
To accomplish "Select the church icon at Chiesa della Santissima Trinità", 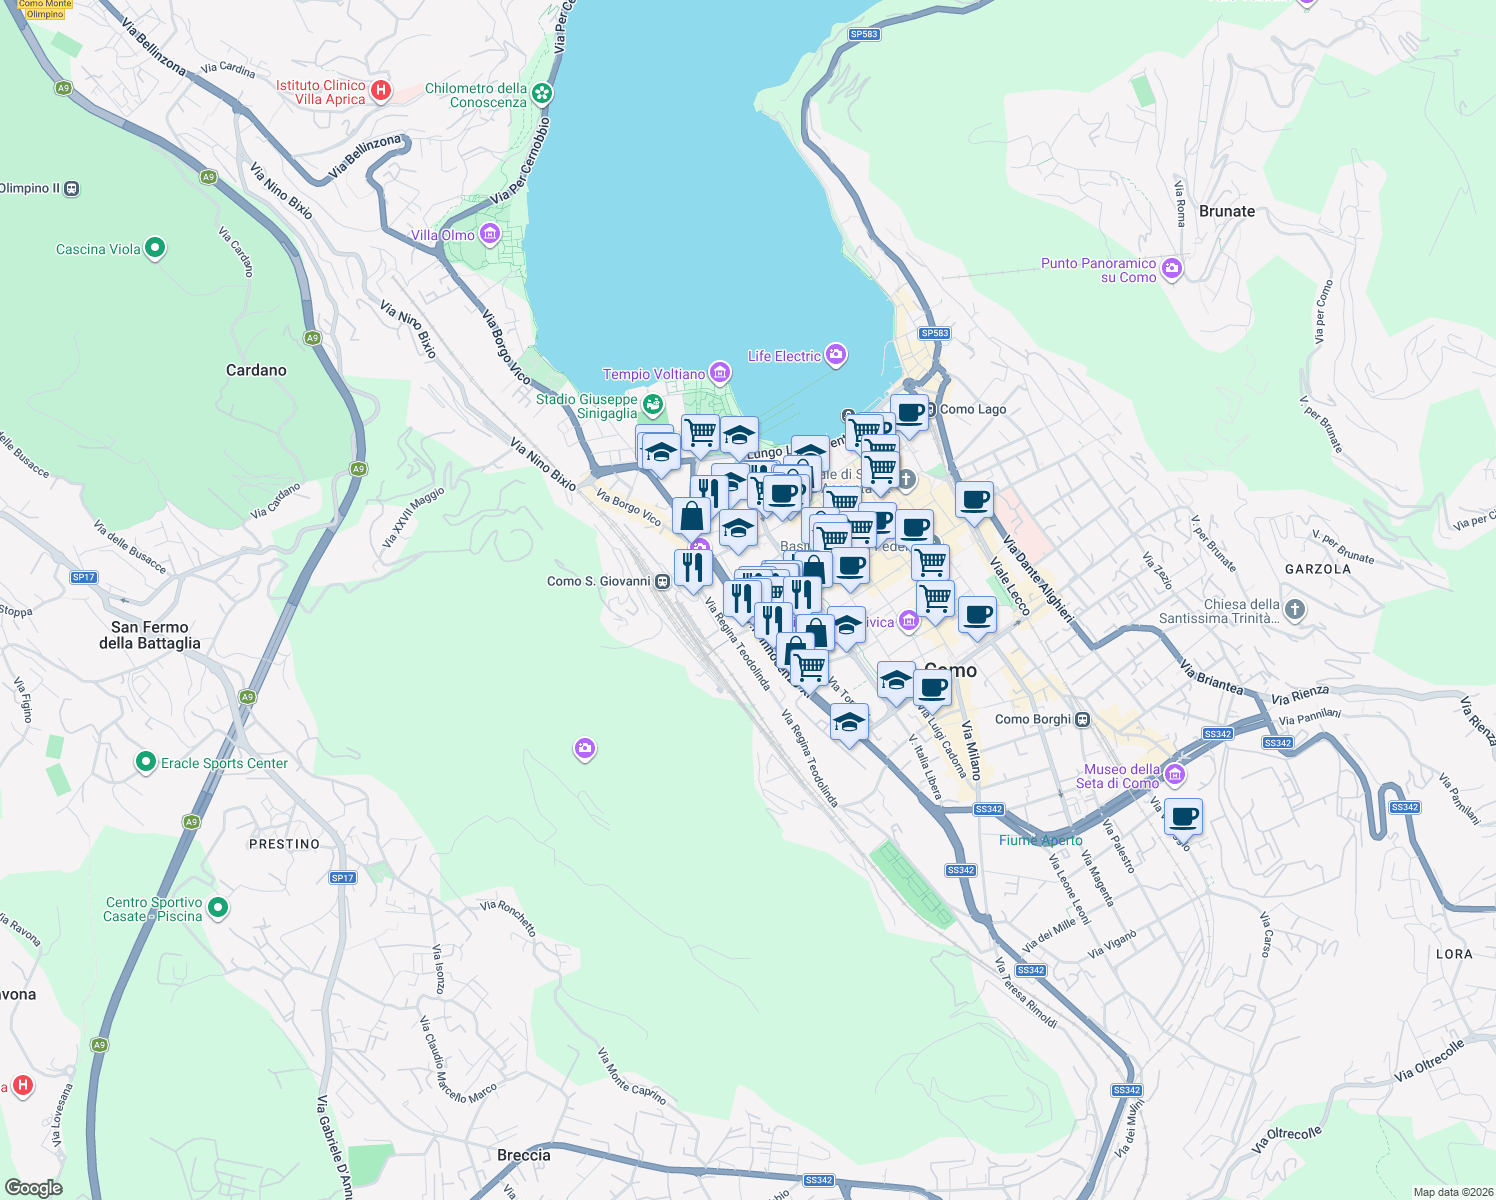I will pyautogui.click(x=1293, y=609).
